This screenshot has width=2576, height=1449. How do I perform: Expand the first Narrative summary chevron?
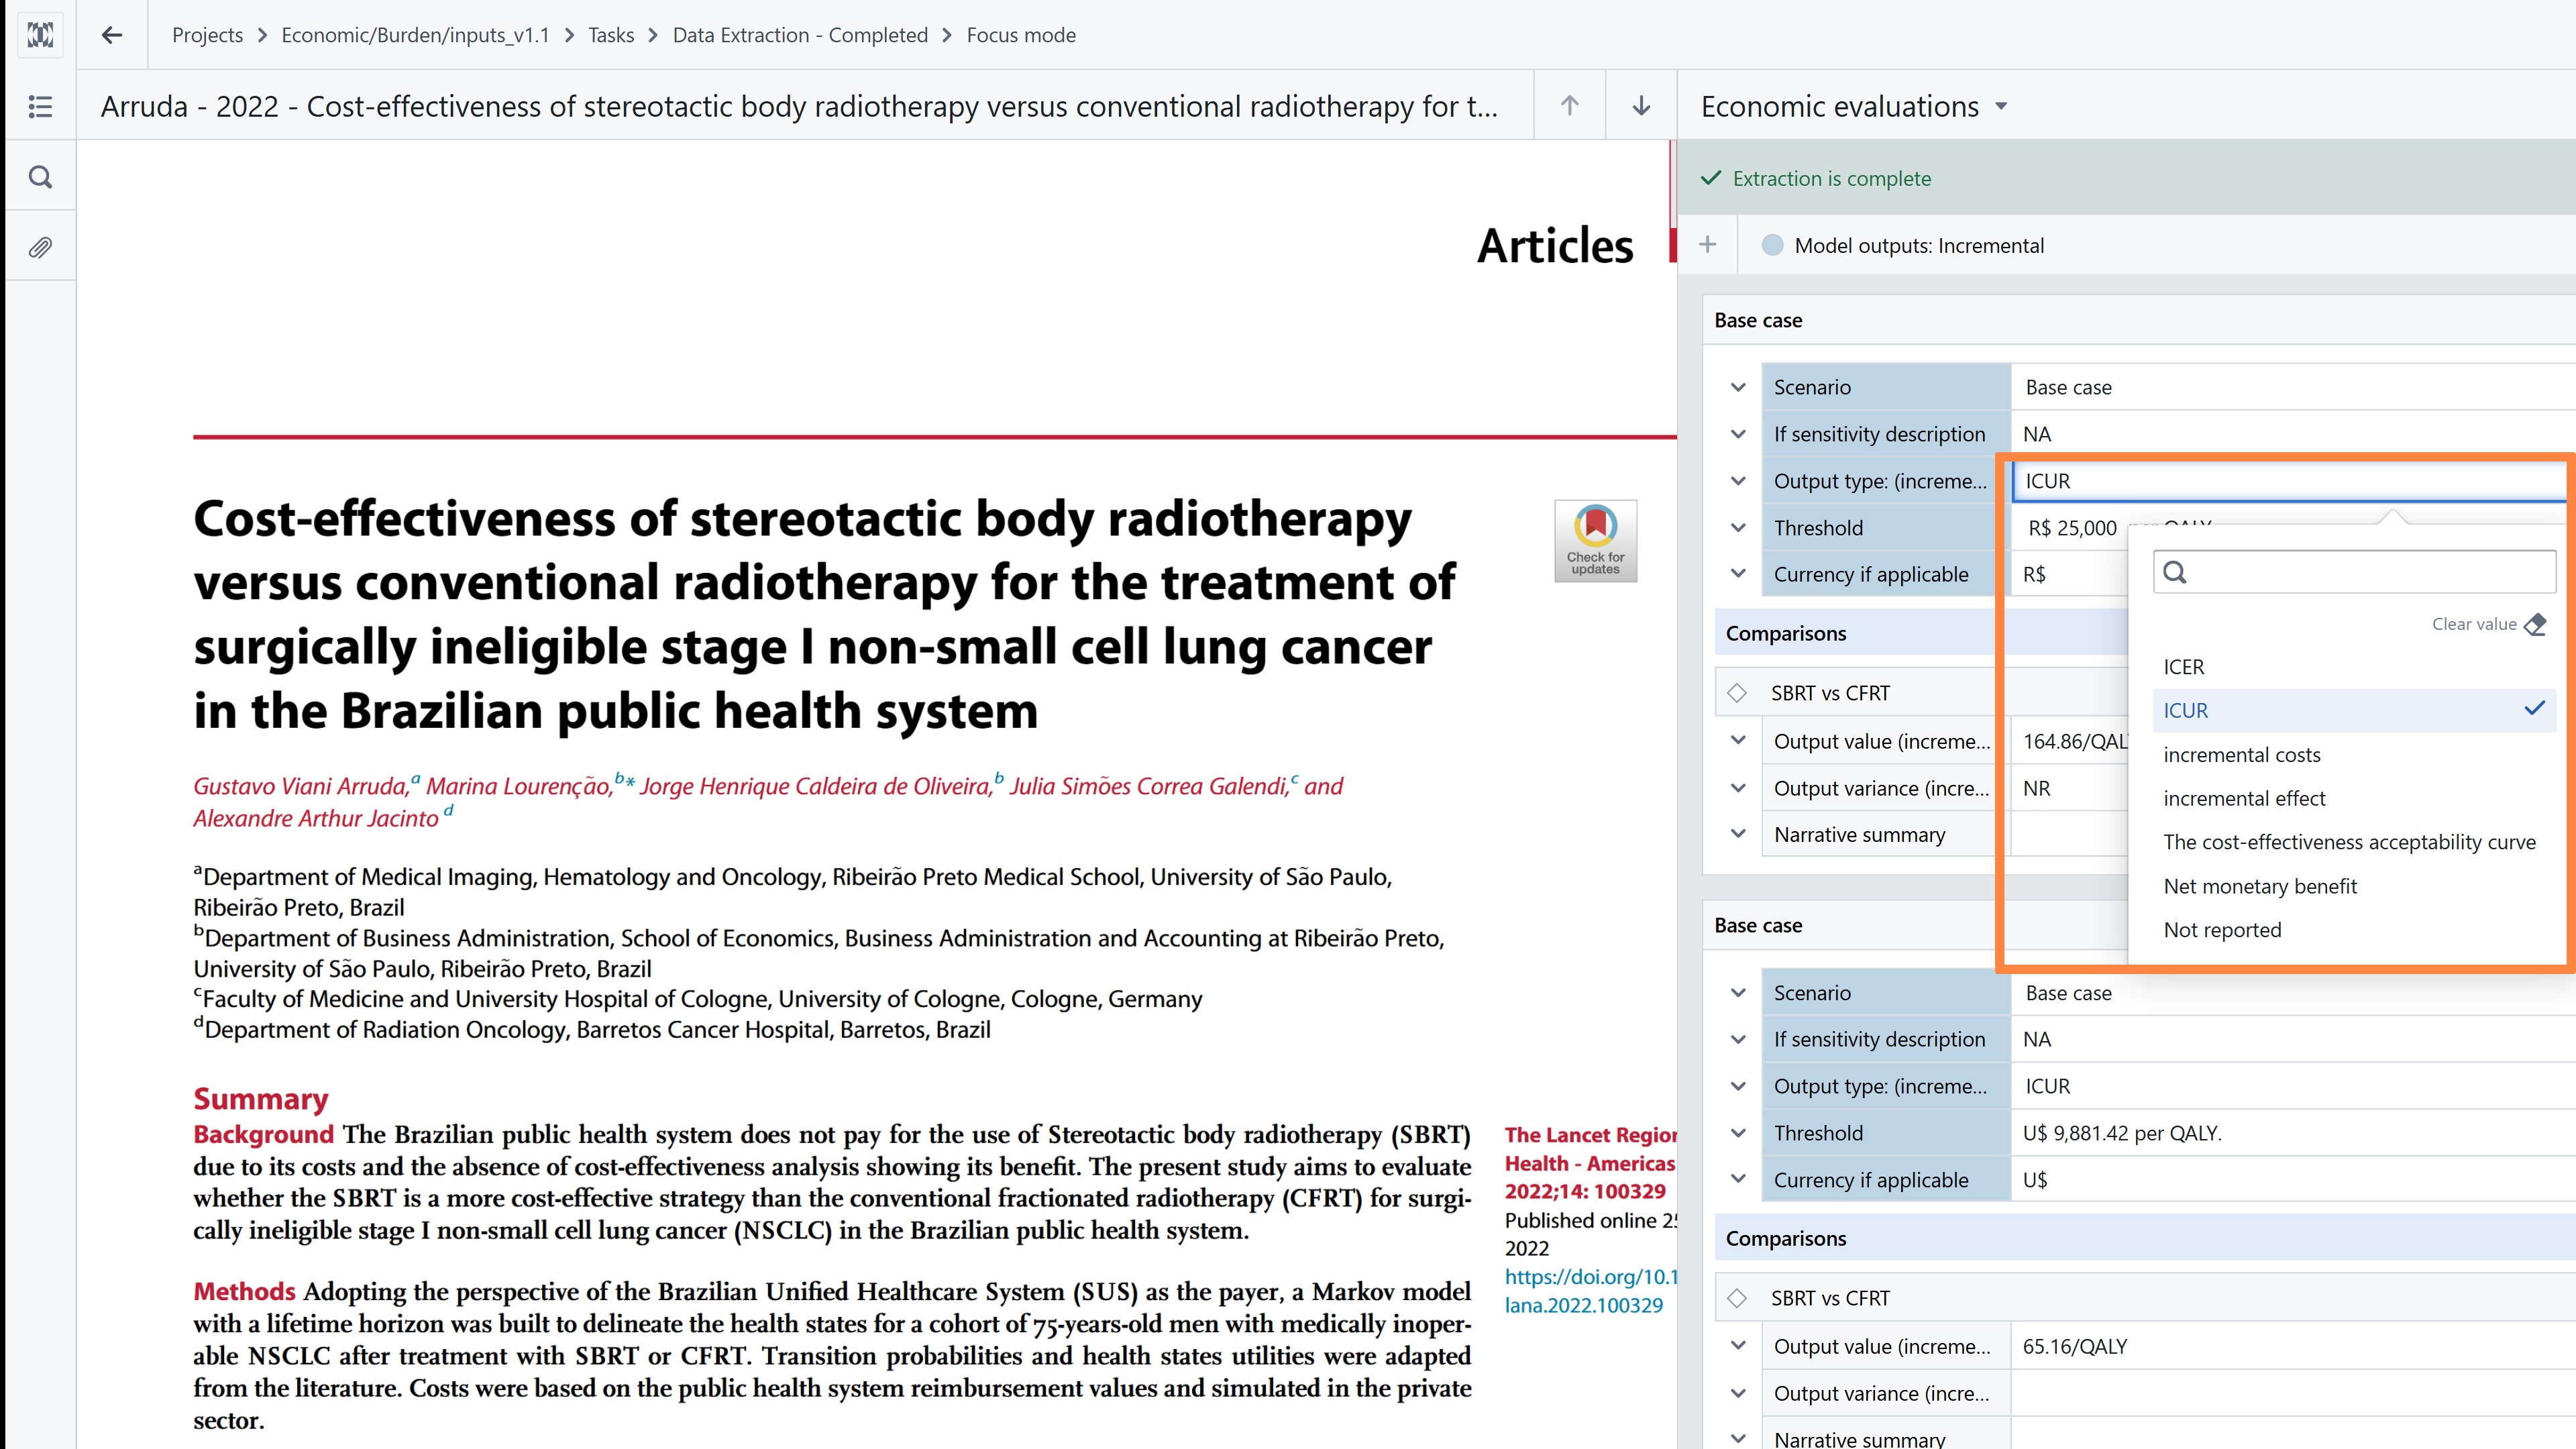point(1738,834)
